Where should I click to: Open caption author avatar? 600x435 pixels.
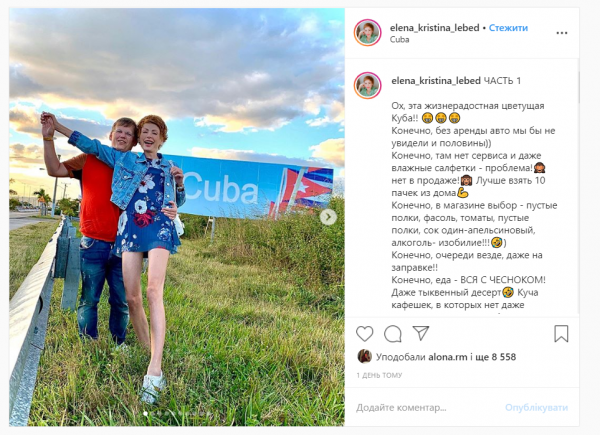pyautogui.click(x=367, y=85)
